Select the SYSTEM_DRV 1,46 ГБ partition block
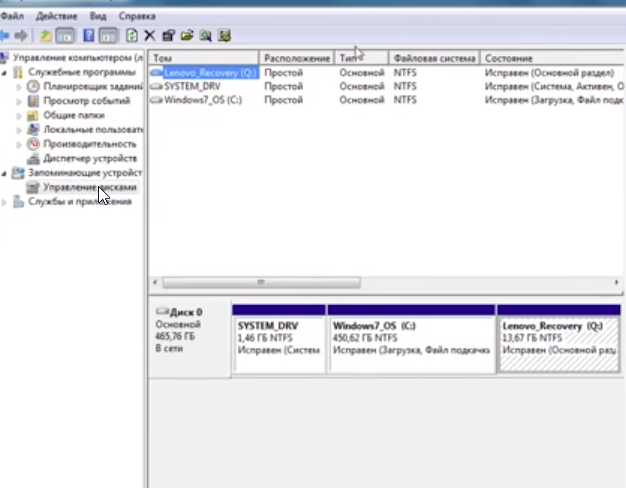The height and width of the screenshot is (488, 626). tap(279, 339)
